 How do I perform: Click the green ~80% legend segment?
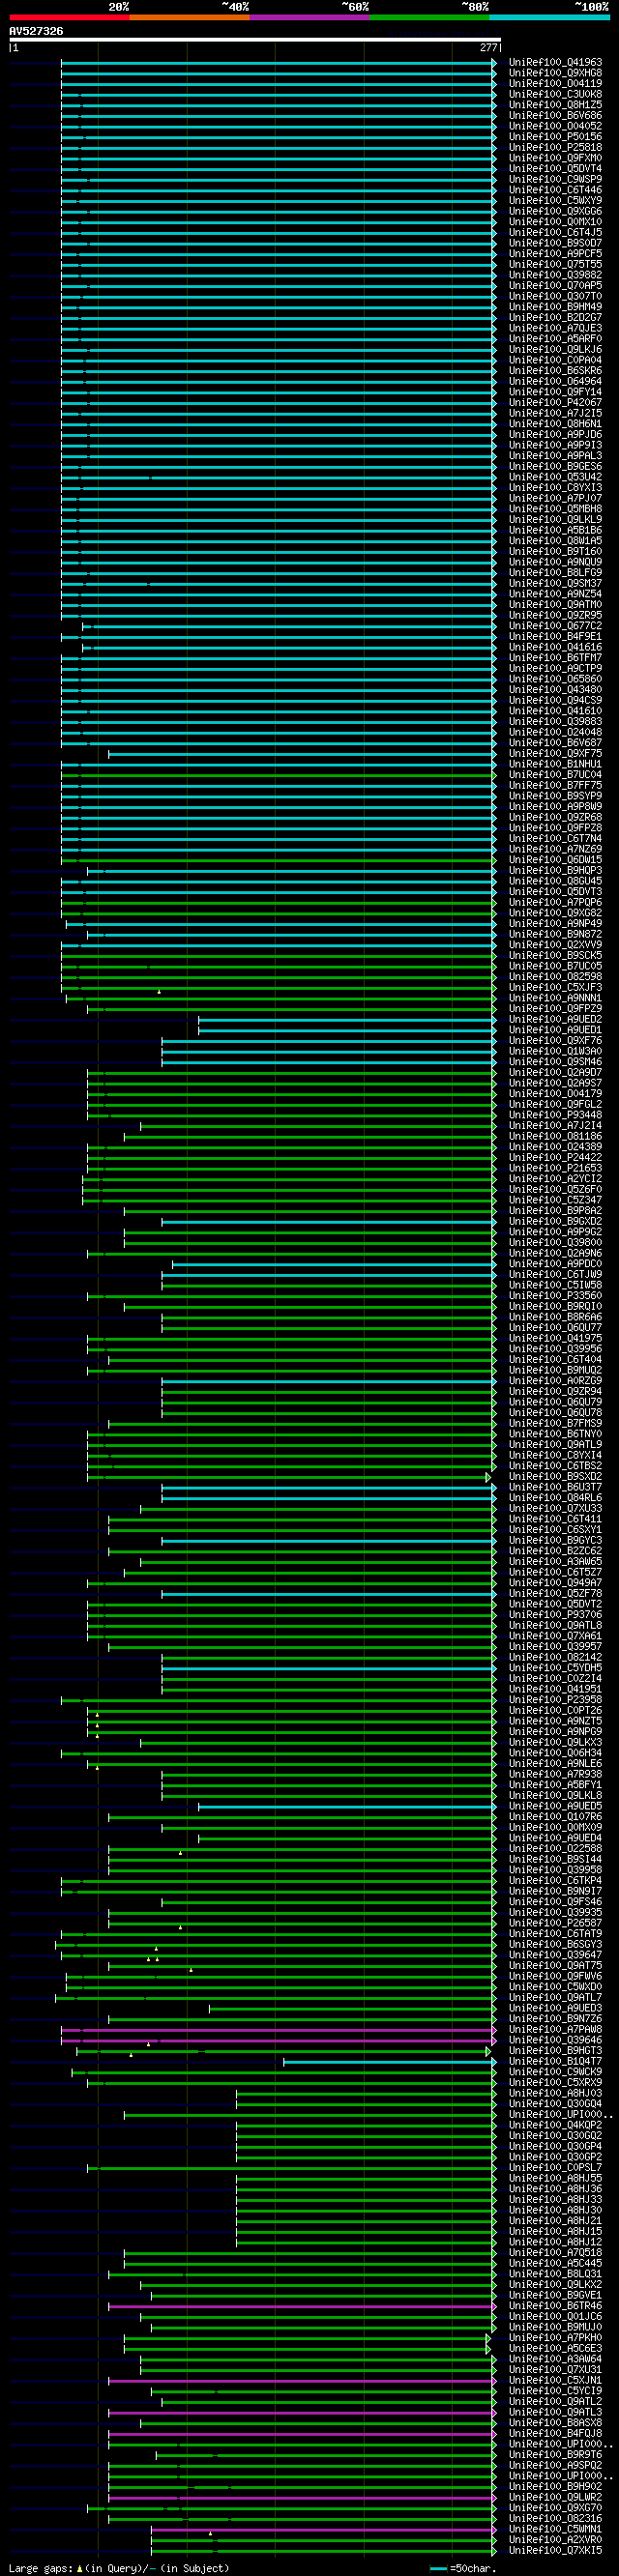coord(430,17)
